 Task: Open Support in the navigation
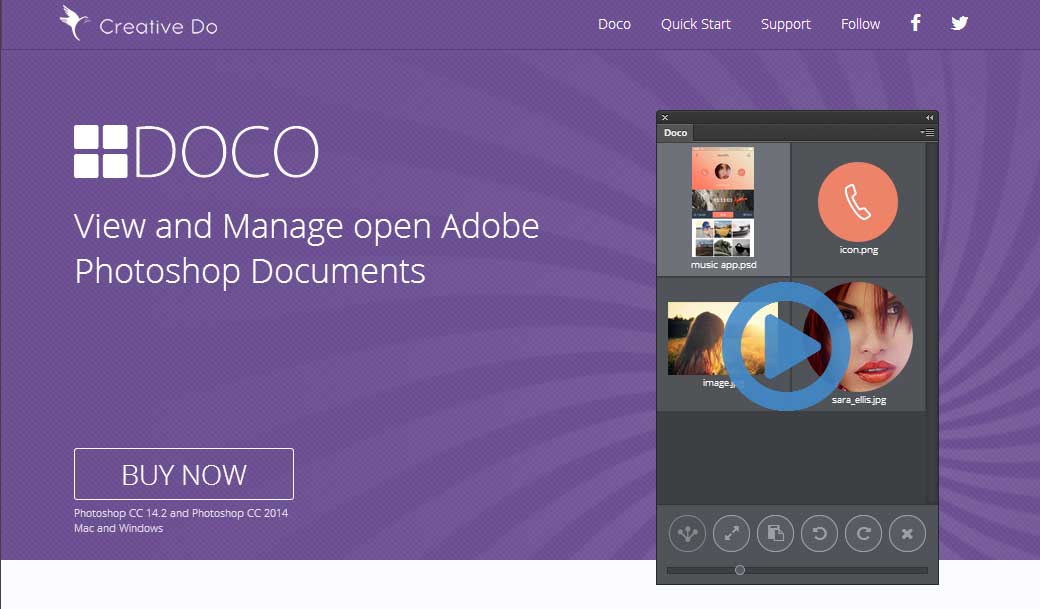point(785,24)
